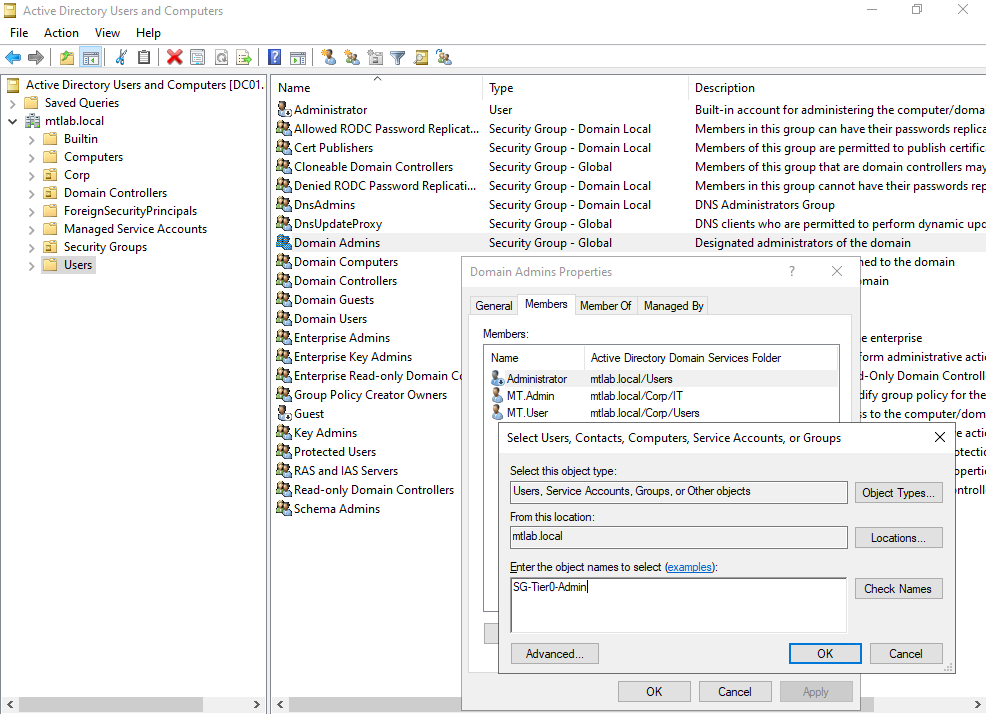Viewport: 986px width, 714px height.
Task: Switch to the Managed By tab
Action: tap(673, 306)
